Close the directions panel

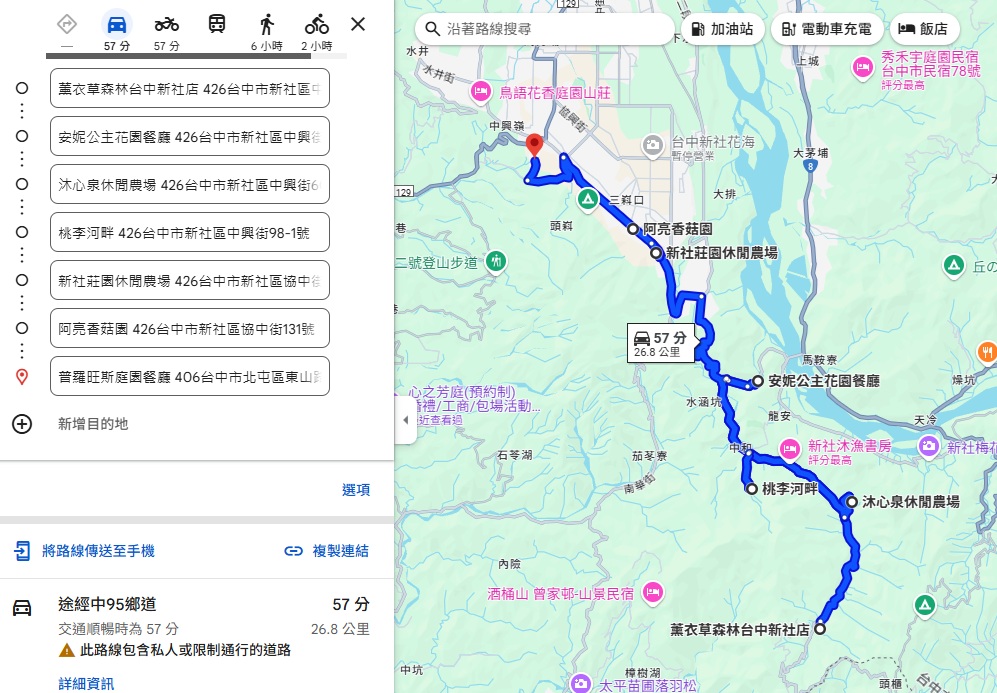click(358, 24)
